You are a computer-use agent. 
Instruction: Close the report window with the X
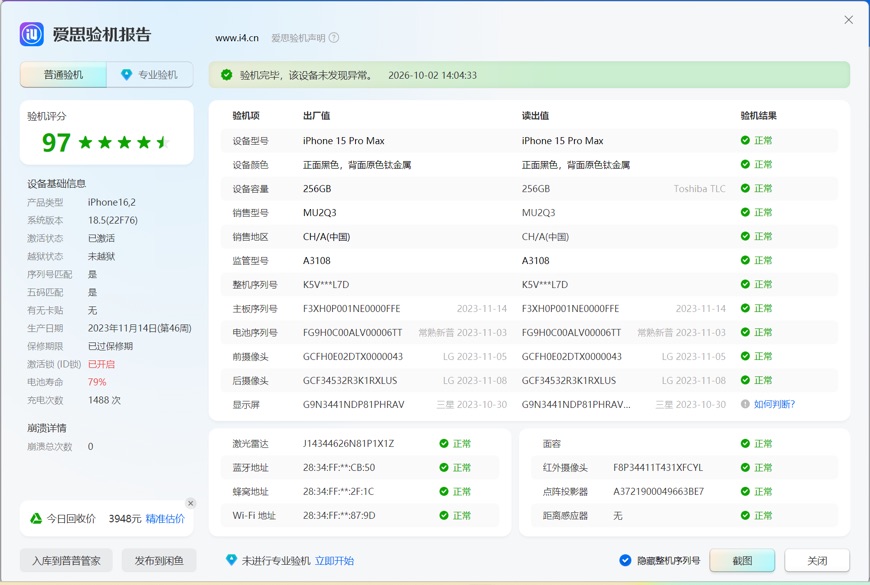[848, 20]
